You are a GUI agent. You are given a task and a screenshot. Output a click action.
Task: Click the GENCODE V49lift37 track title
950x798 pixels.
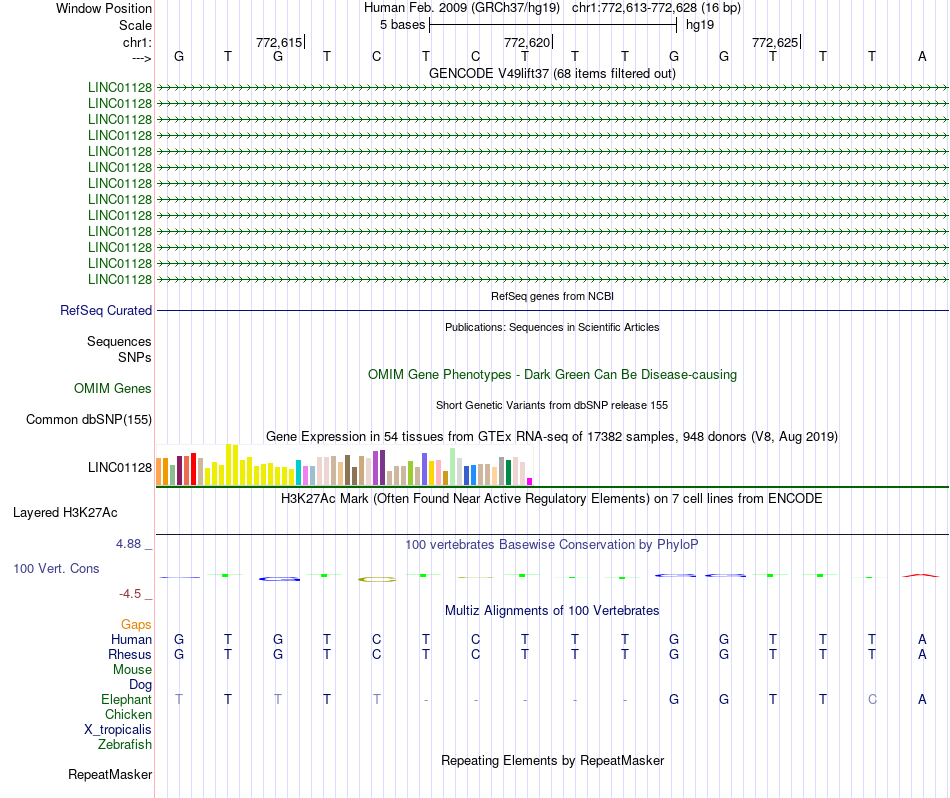(552, 73)
